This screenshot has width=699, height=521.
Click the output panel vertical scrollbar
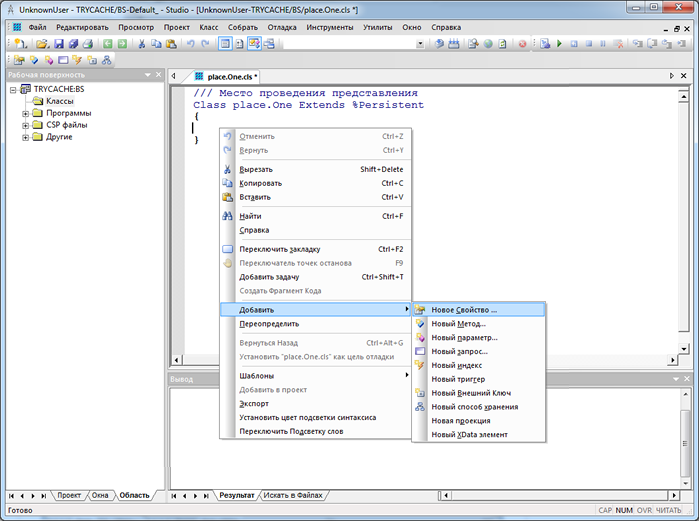(x=685, y=439)
